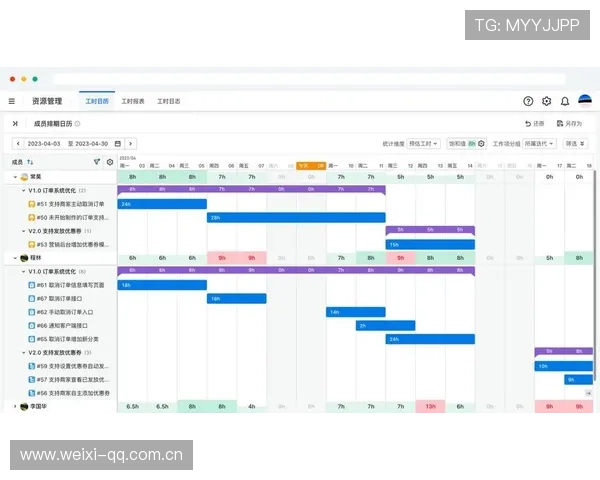Go to the next date range
The image size is (600, 480).
(x=130, y=144)
